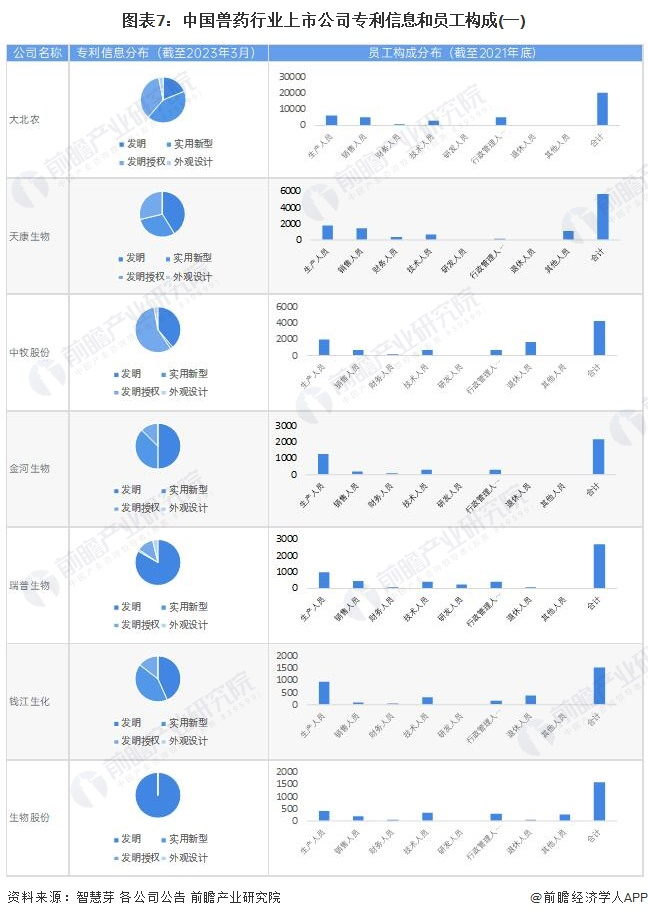Select the 钱江生化 patent pie chart

click(158, 679)
